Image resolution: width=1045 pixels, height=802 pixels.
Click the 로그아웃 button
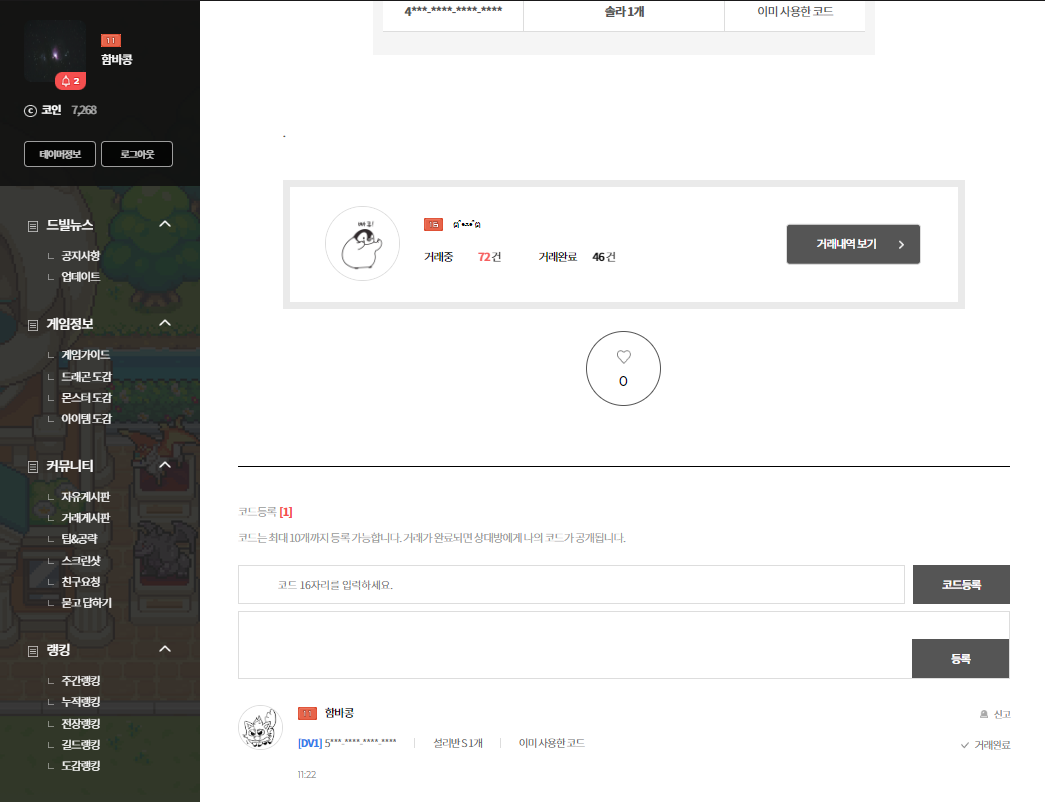137,154
